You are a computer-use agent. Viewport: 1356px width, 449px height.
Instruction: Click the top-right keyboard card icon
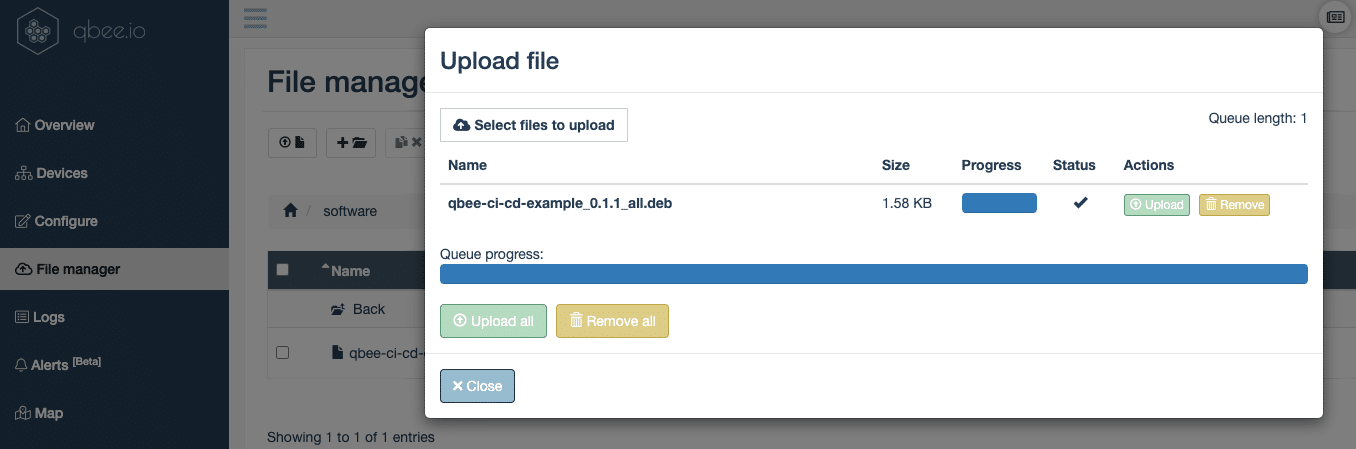(x=1334, y=17)
